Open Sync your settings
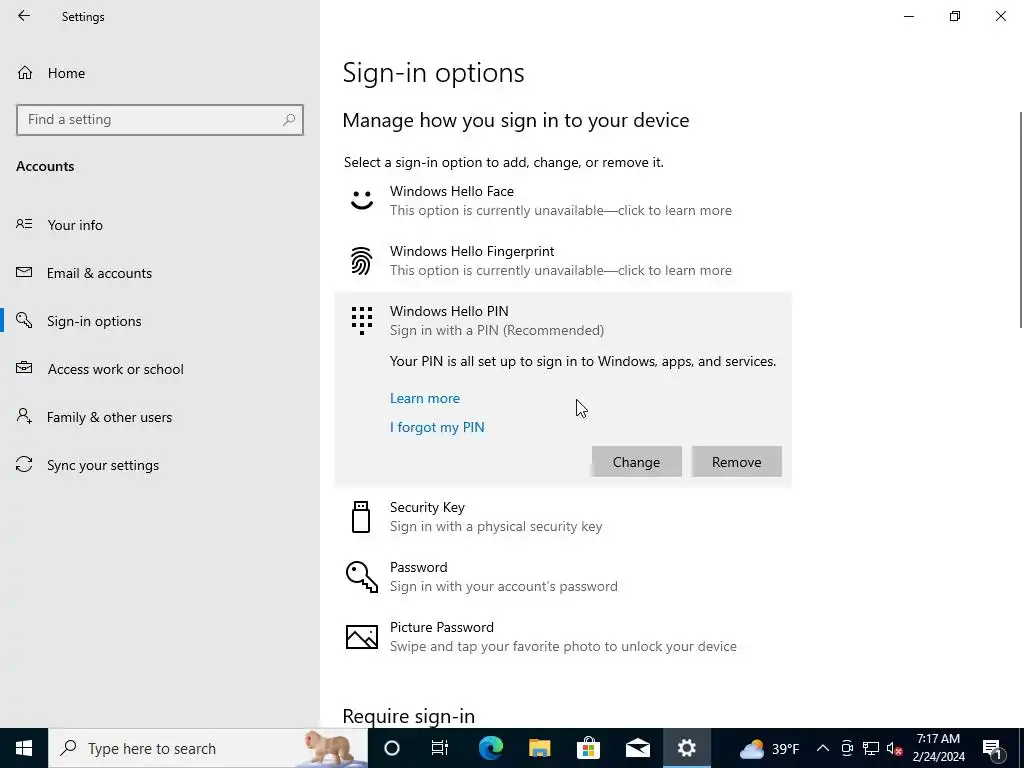 pyautogui.click(x=103, y=465)
